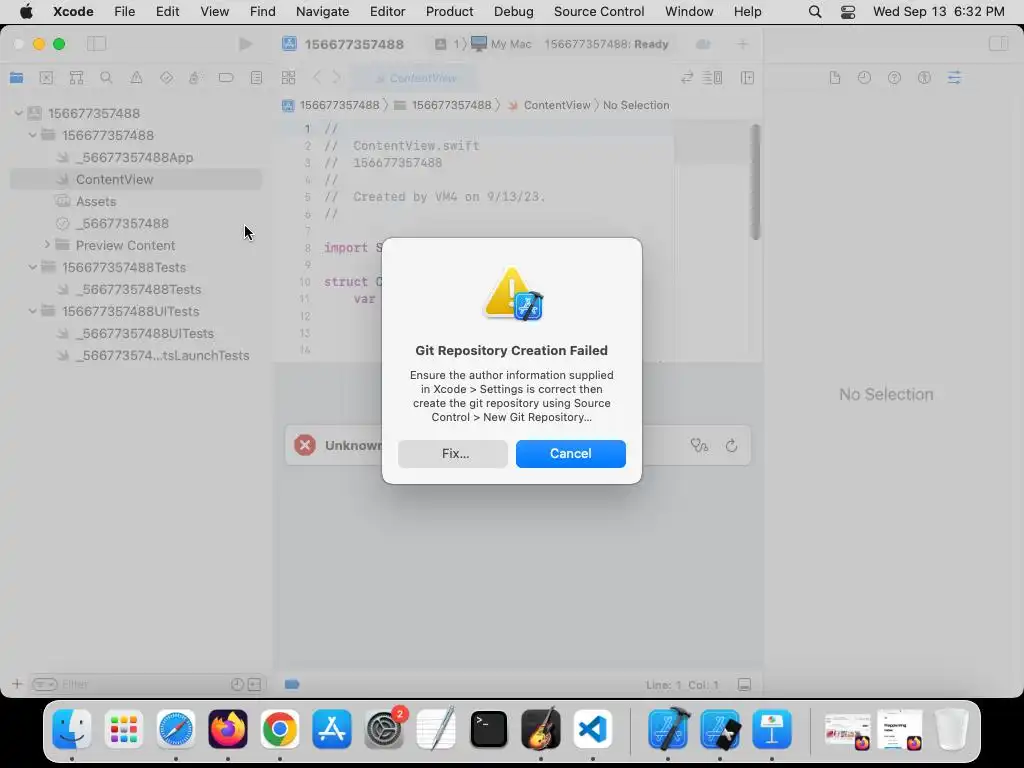Cancel the Git Repository Creation Failed dialog
This screenshot has height=768, width=1024.
[571, 454]
